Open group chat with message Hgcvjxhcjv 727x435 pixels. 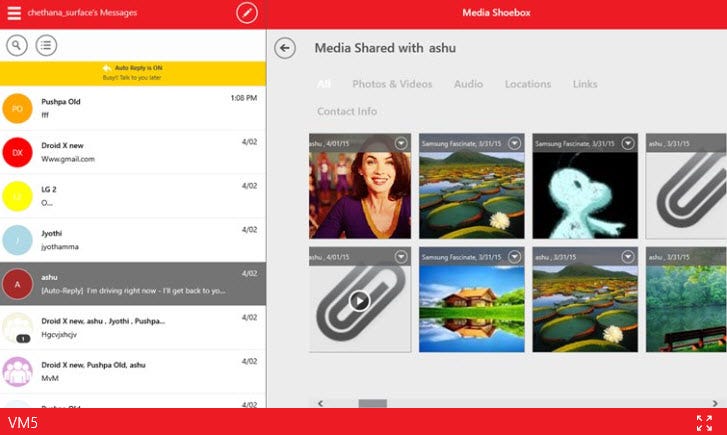[x=133, y=328]
